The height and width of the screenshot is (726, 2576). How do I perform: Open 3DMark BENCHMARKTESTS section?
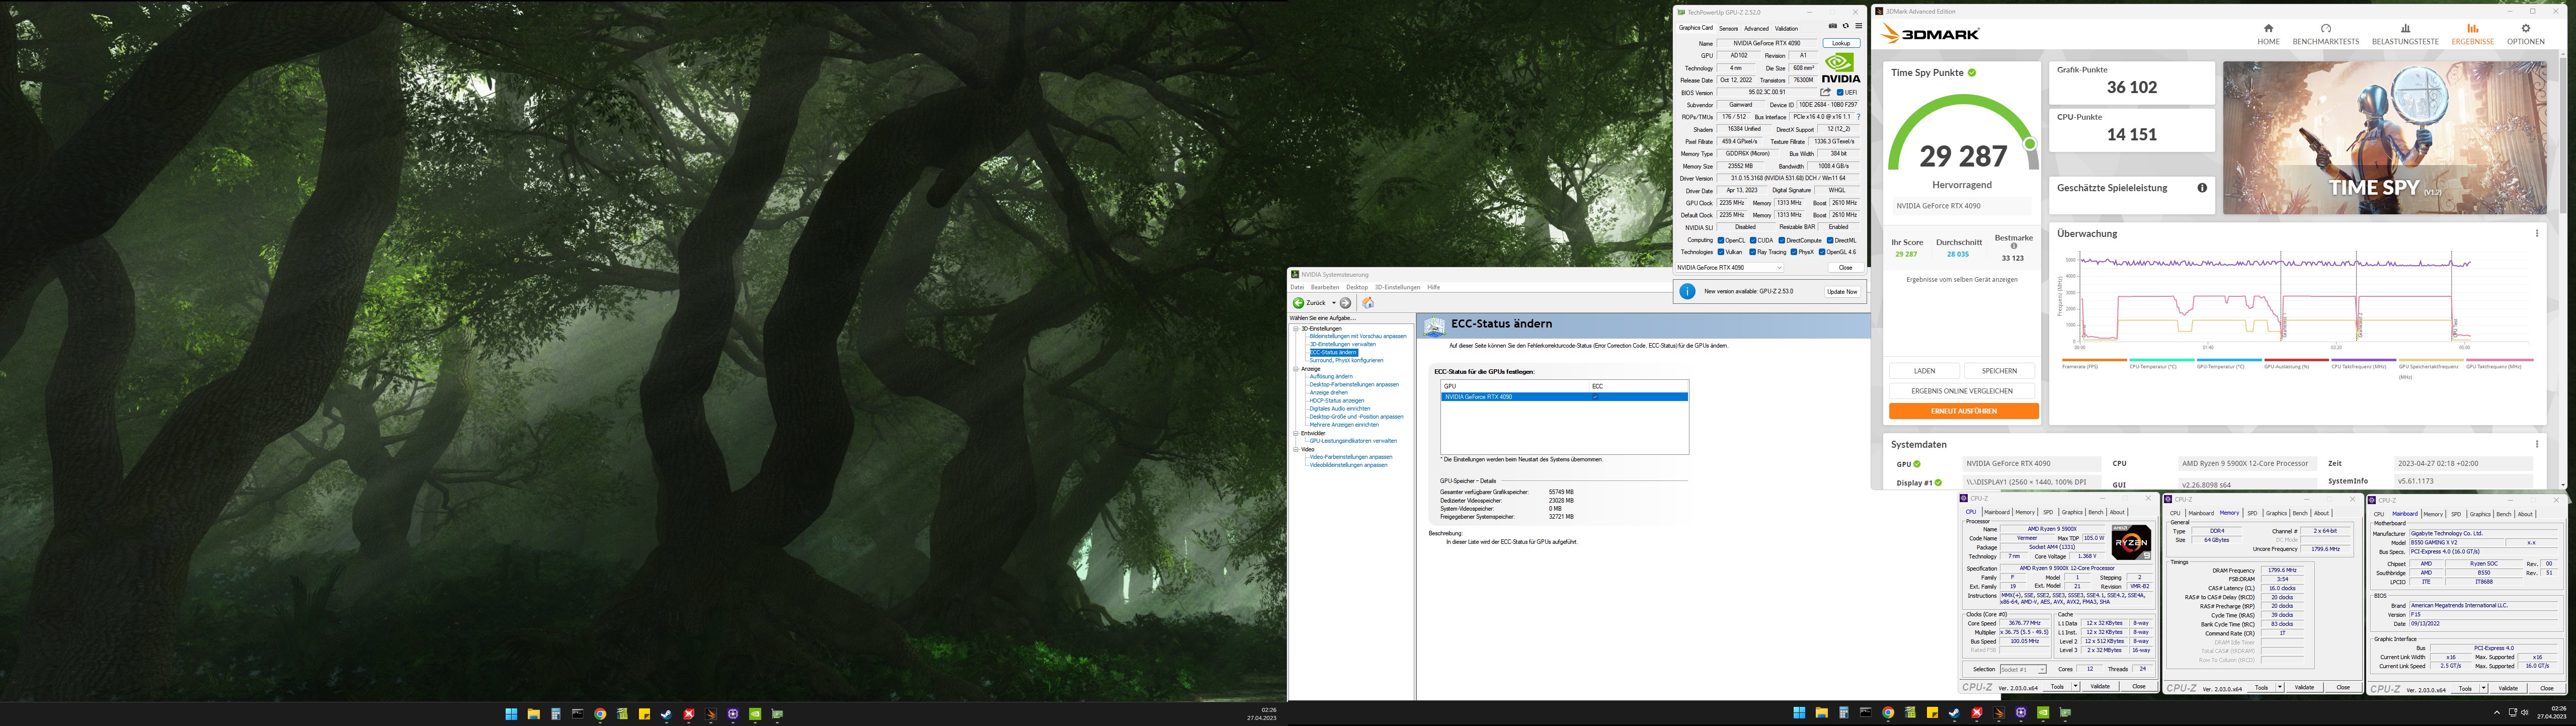pyautogui.click(x=2325, y=35)
